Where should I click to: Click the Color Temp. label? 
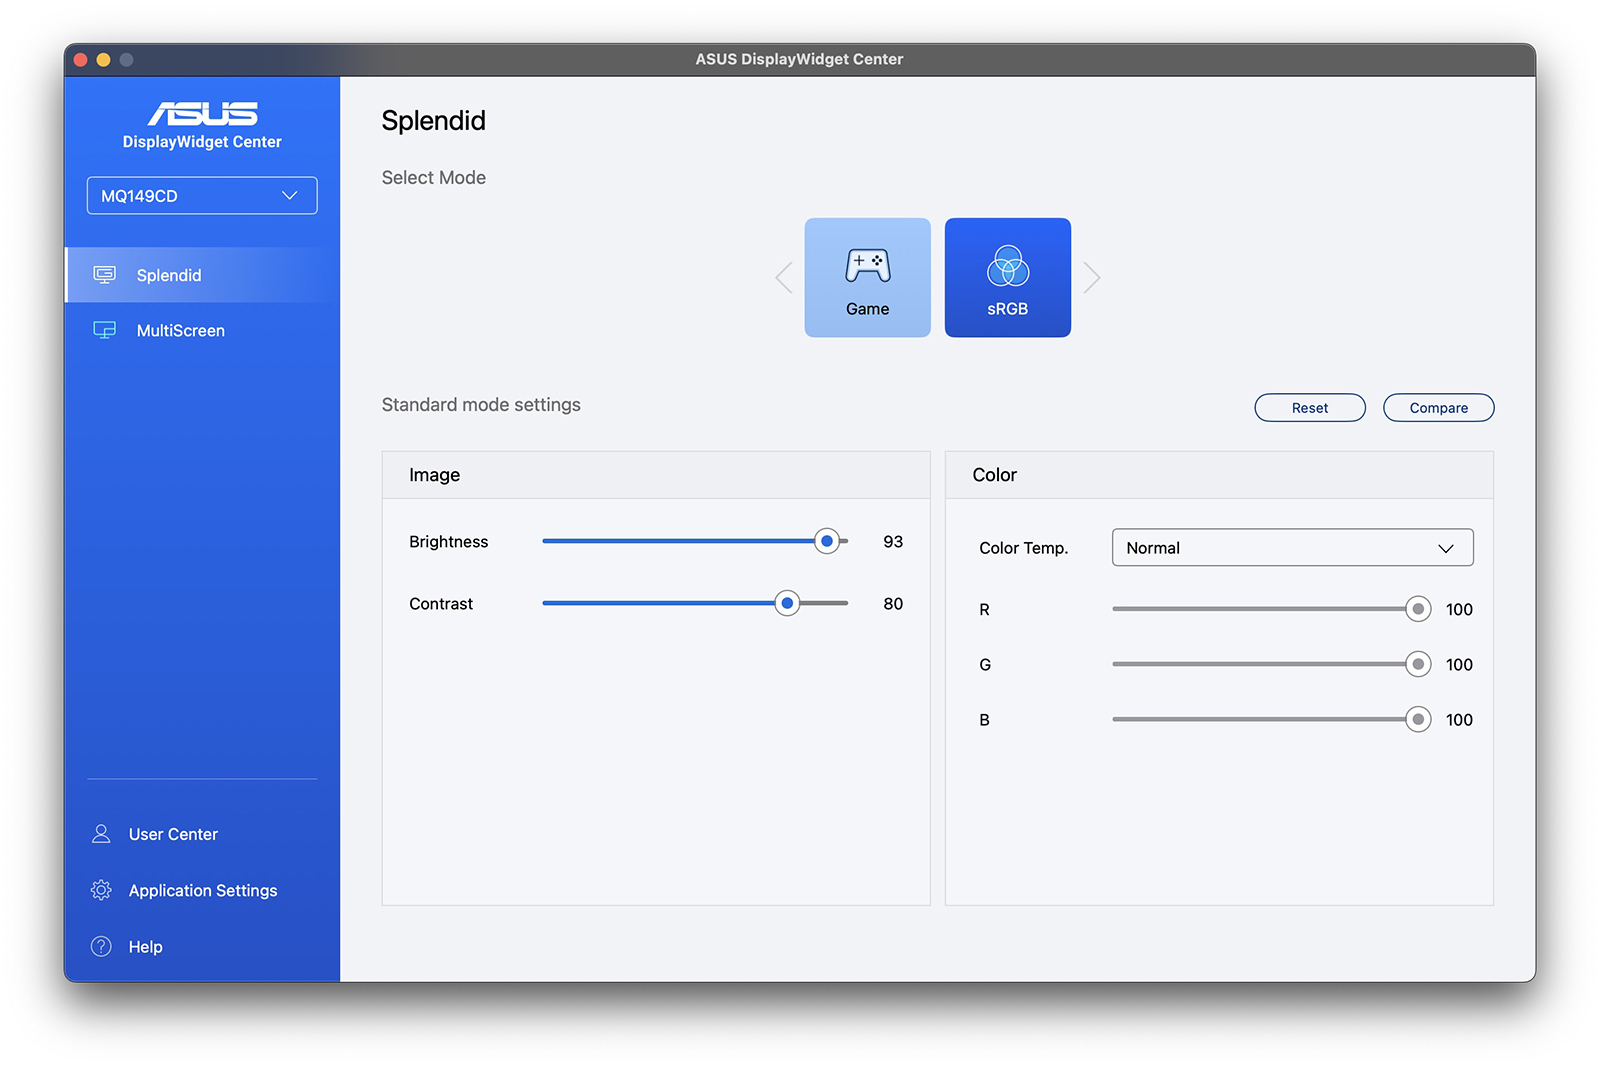click(x=1024, y=548)
